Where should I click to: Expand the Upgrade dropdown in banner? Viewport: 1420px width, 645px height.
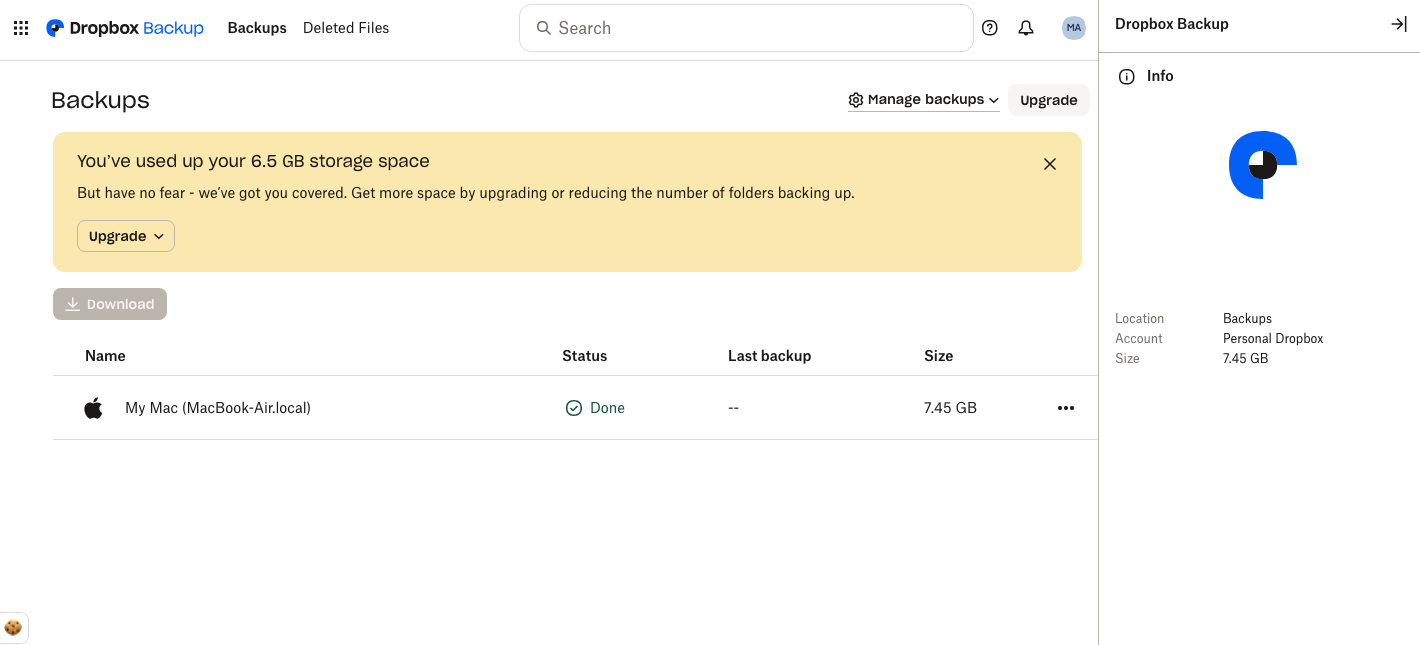point(126,236)
